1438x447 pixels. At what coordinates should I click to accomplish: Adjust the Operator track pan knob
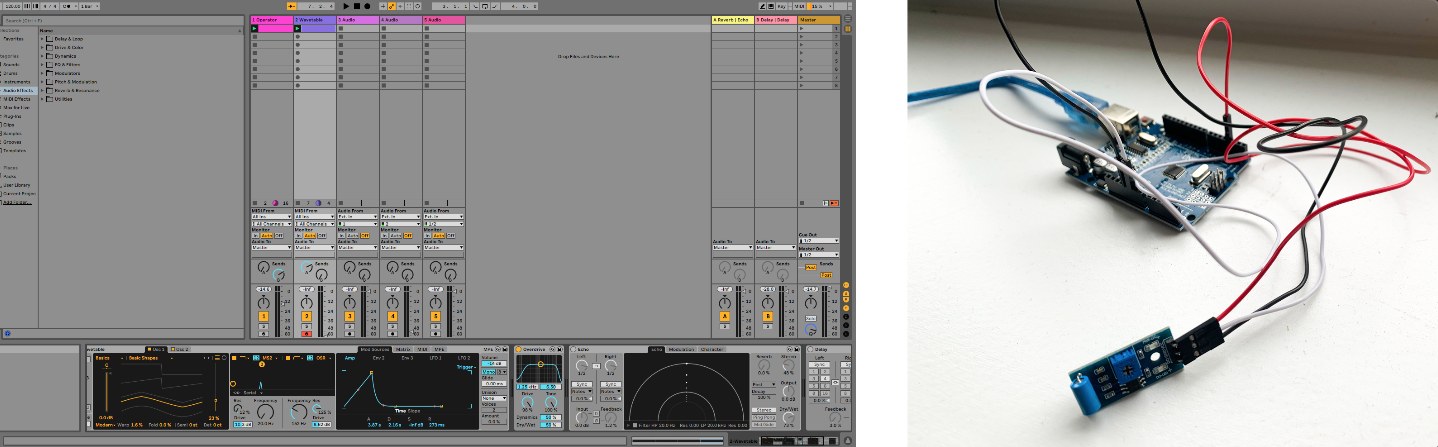264,301
